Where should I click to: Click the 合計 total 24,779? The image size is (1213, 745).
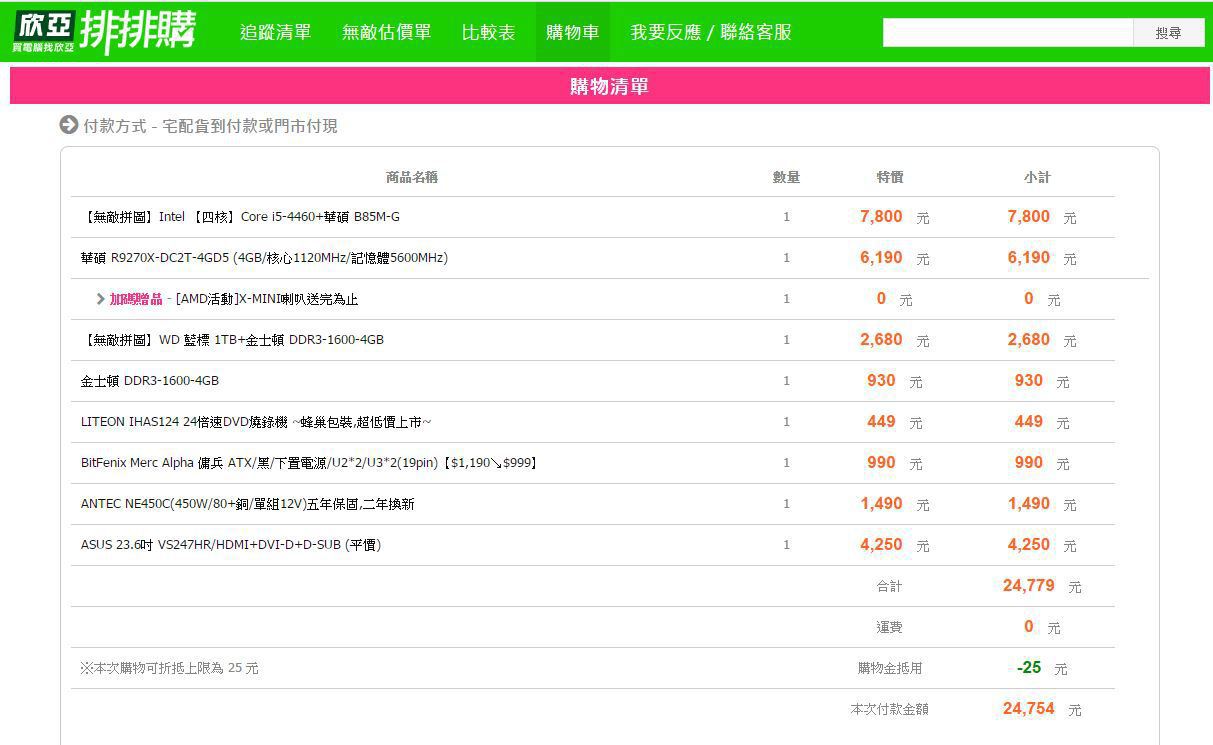[x=1029, y=586]
